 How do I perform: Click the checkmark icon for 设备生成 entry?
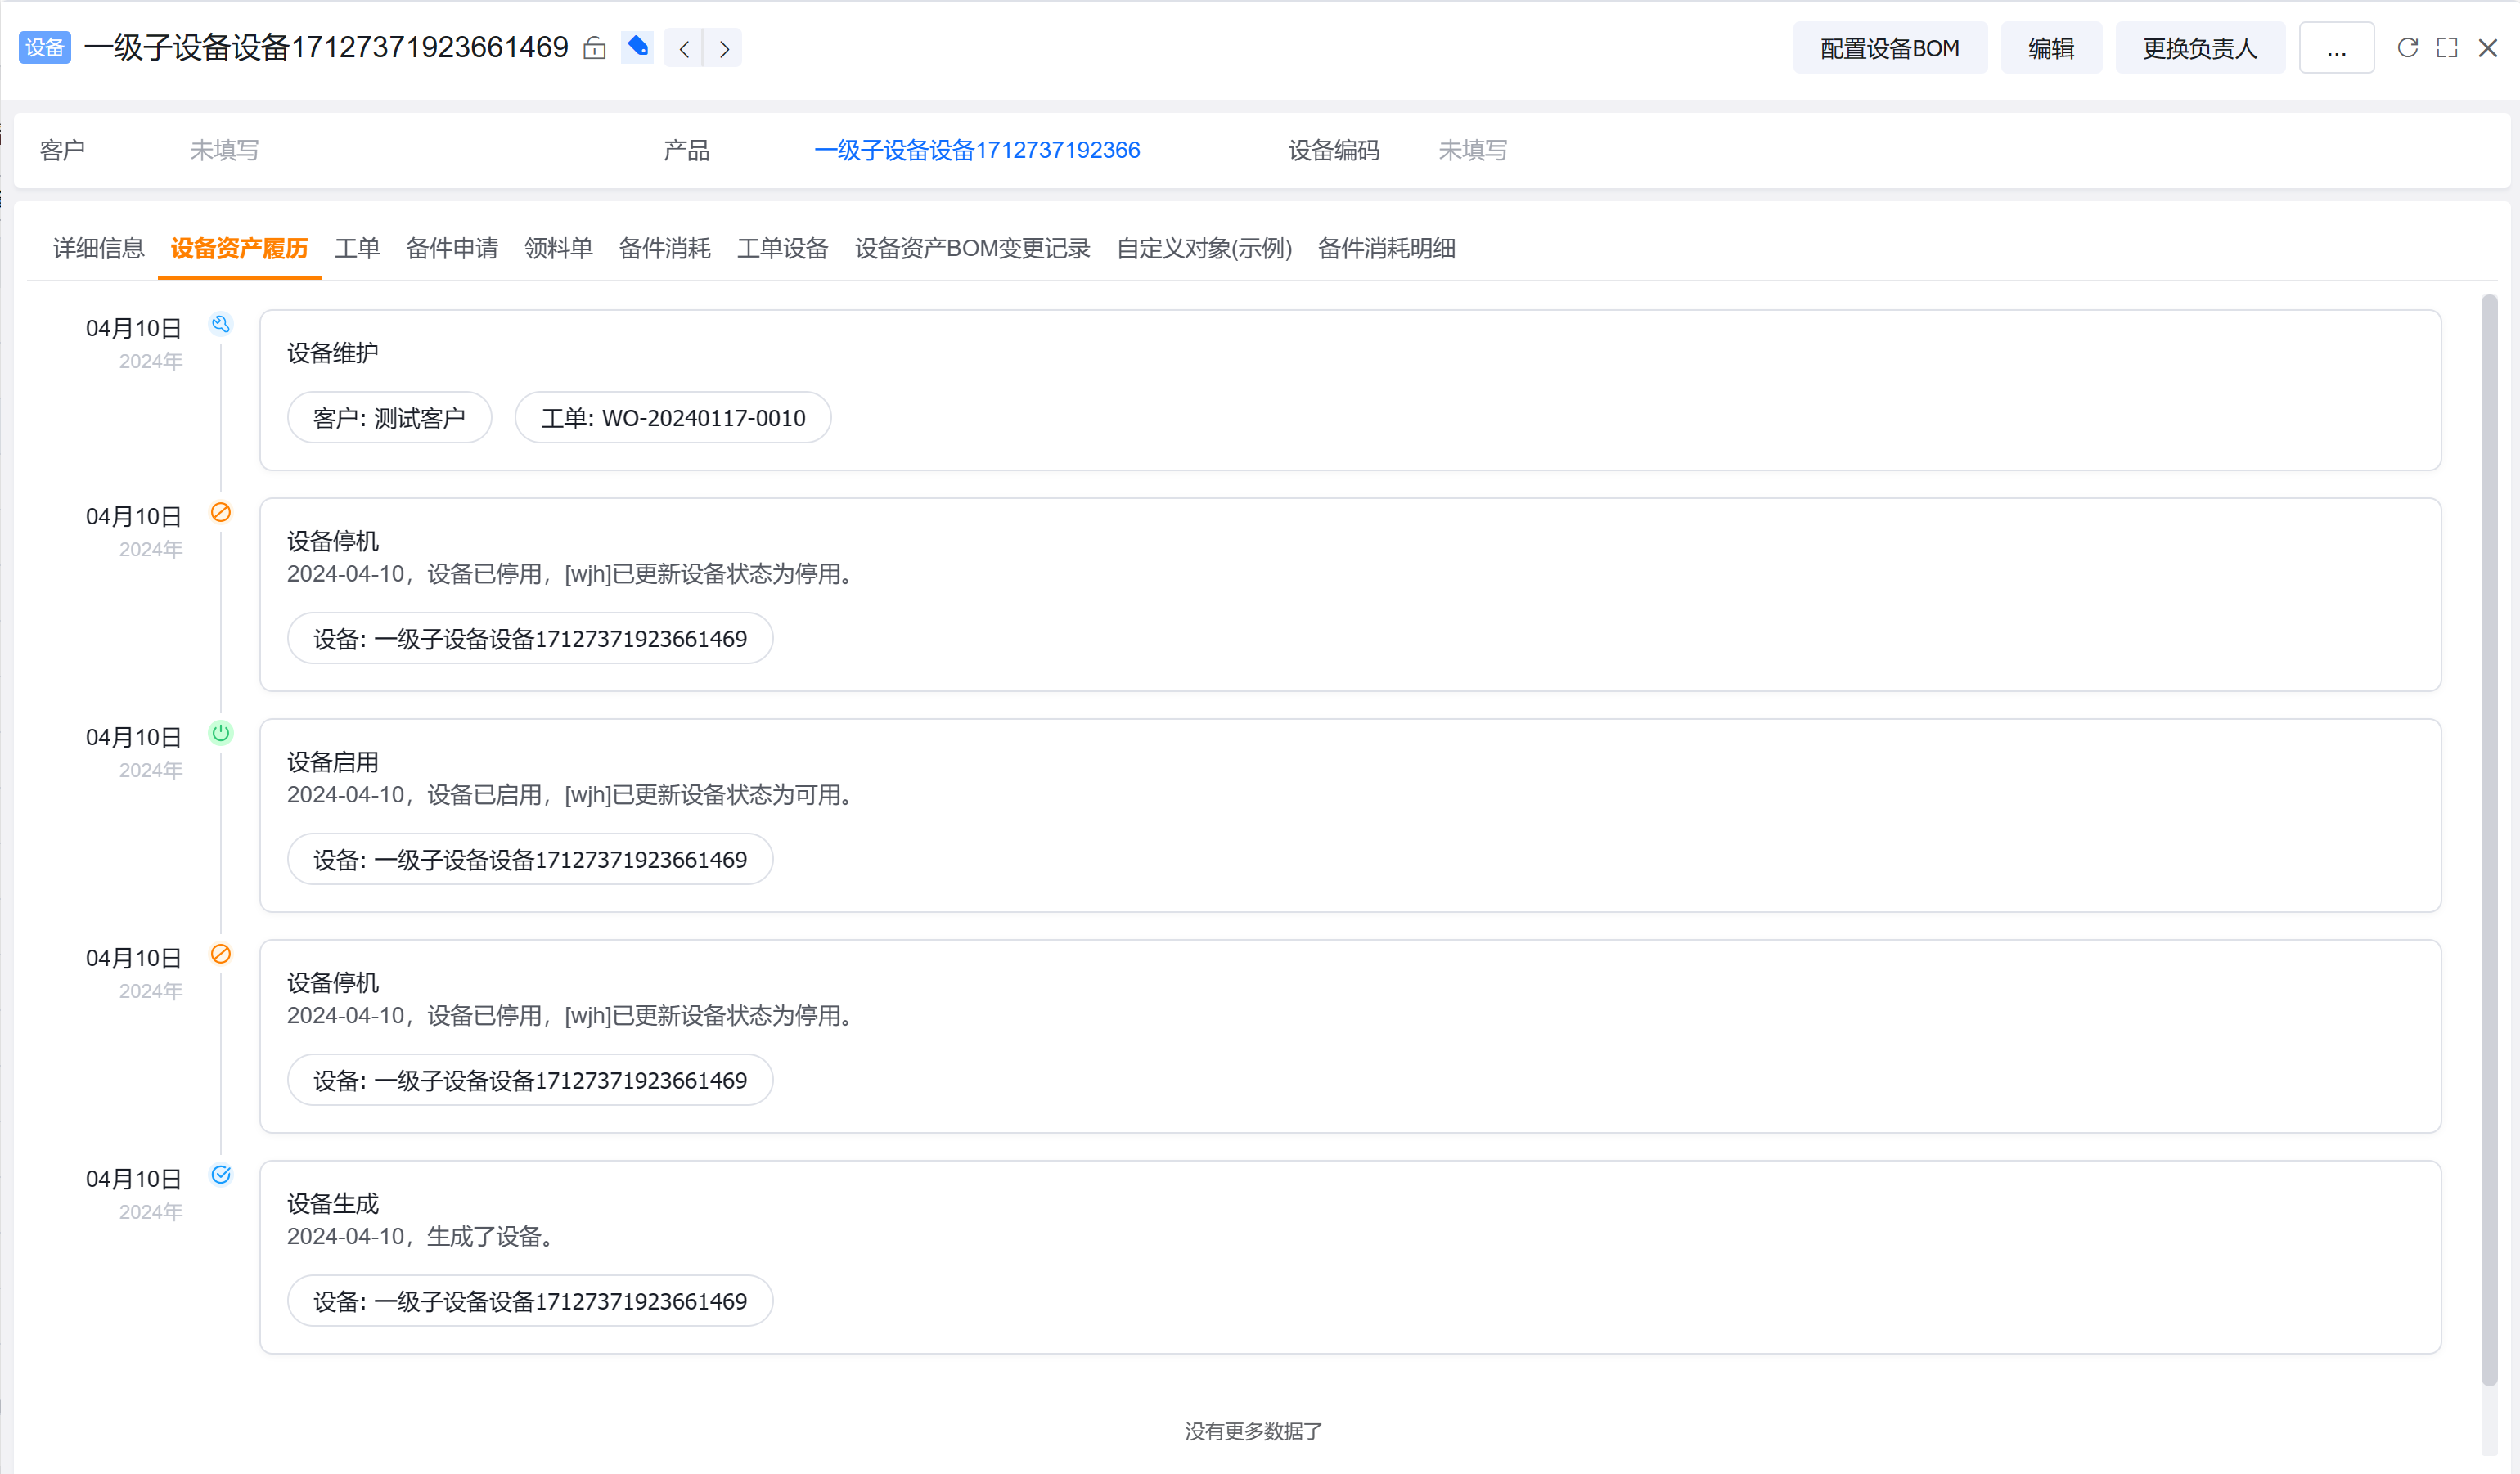[221, 1175]
